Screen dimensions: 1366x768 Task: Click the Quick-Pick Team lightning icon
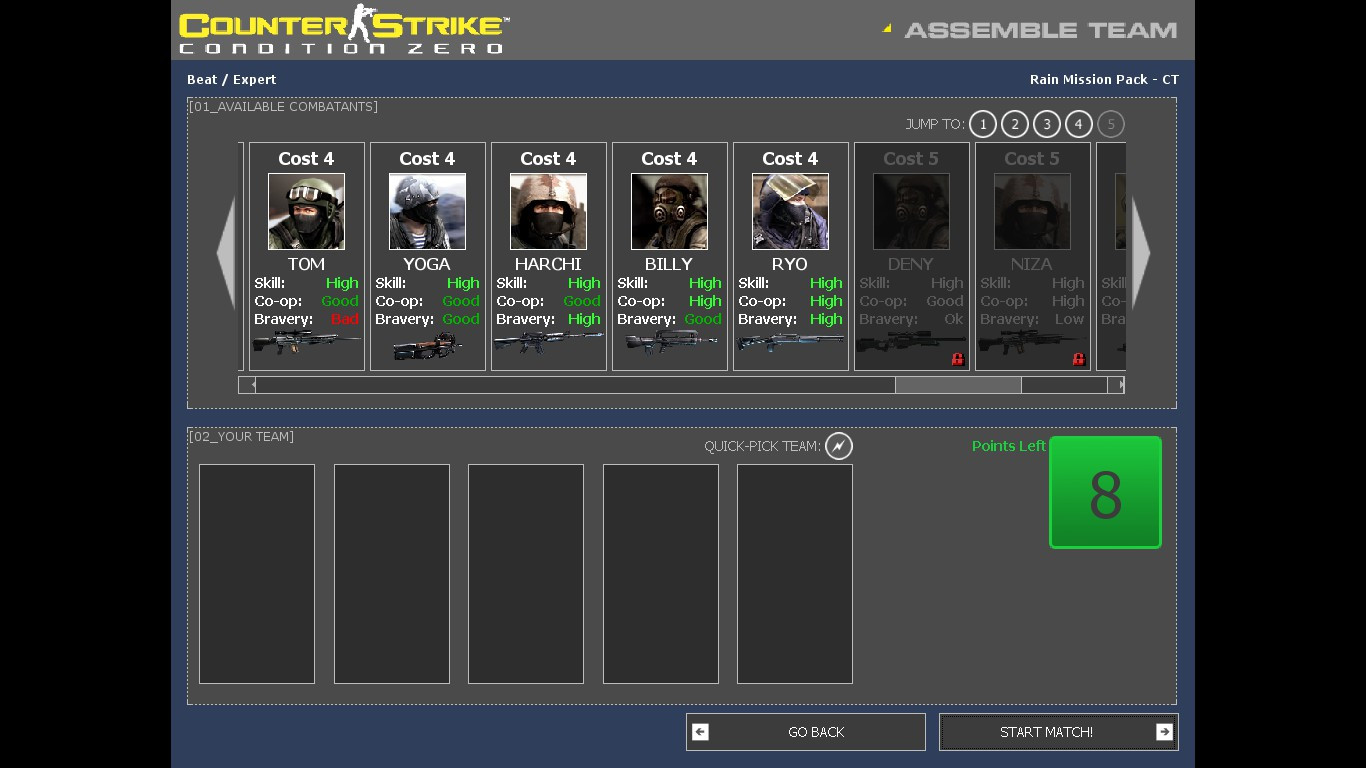click(839, 446)
